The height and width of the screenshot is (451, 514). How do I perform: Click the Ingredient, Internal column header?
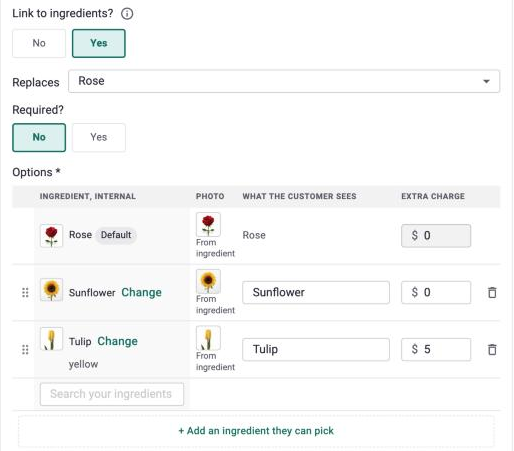click(88, 196)
